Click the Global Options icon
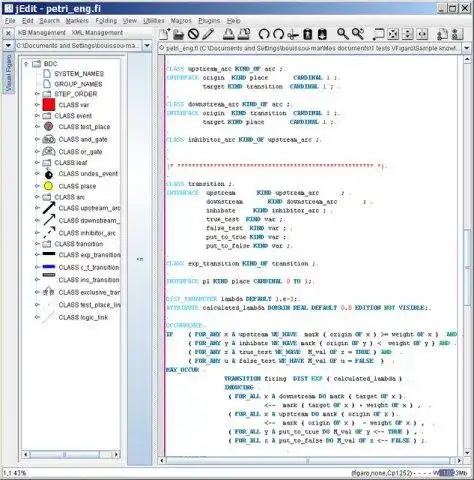 pos(457,34)
